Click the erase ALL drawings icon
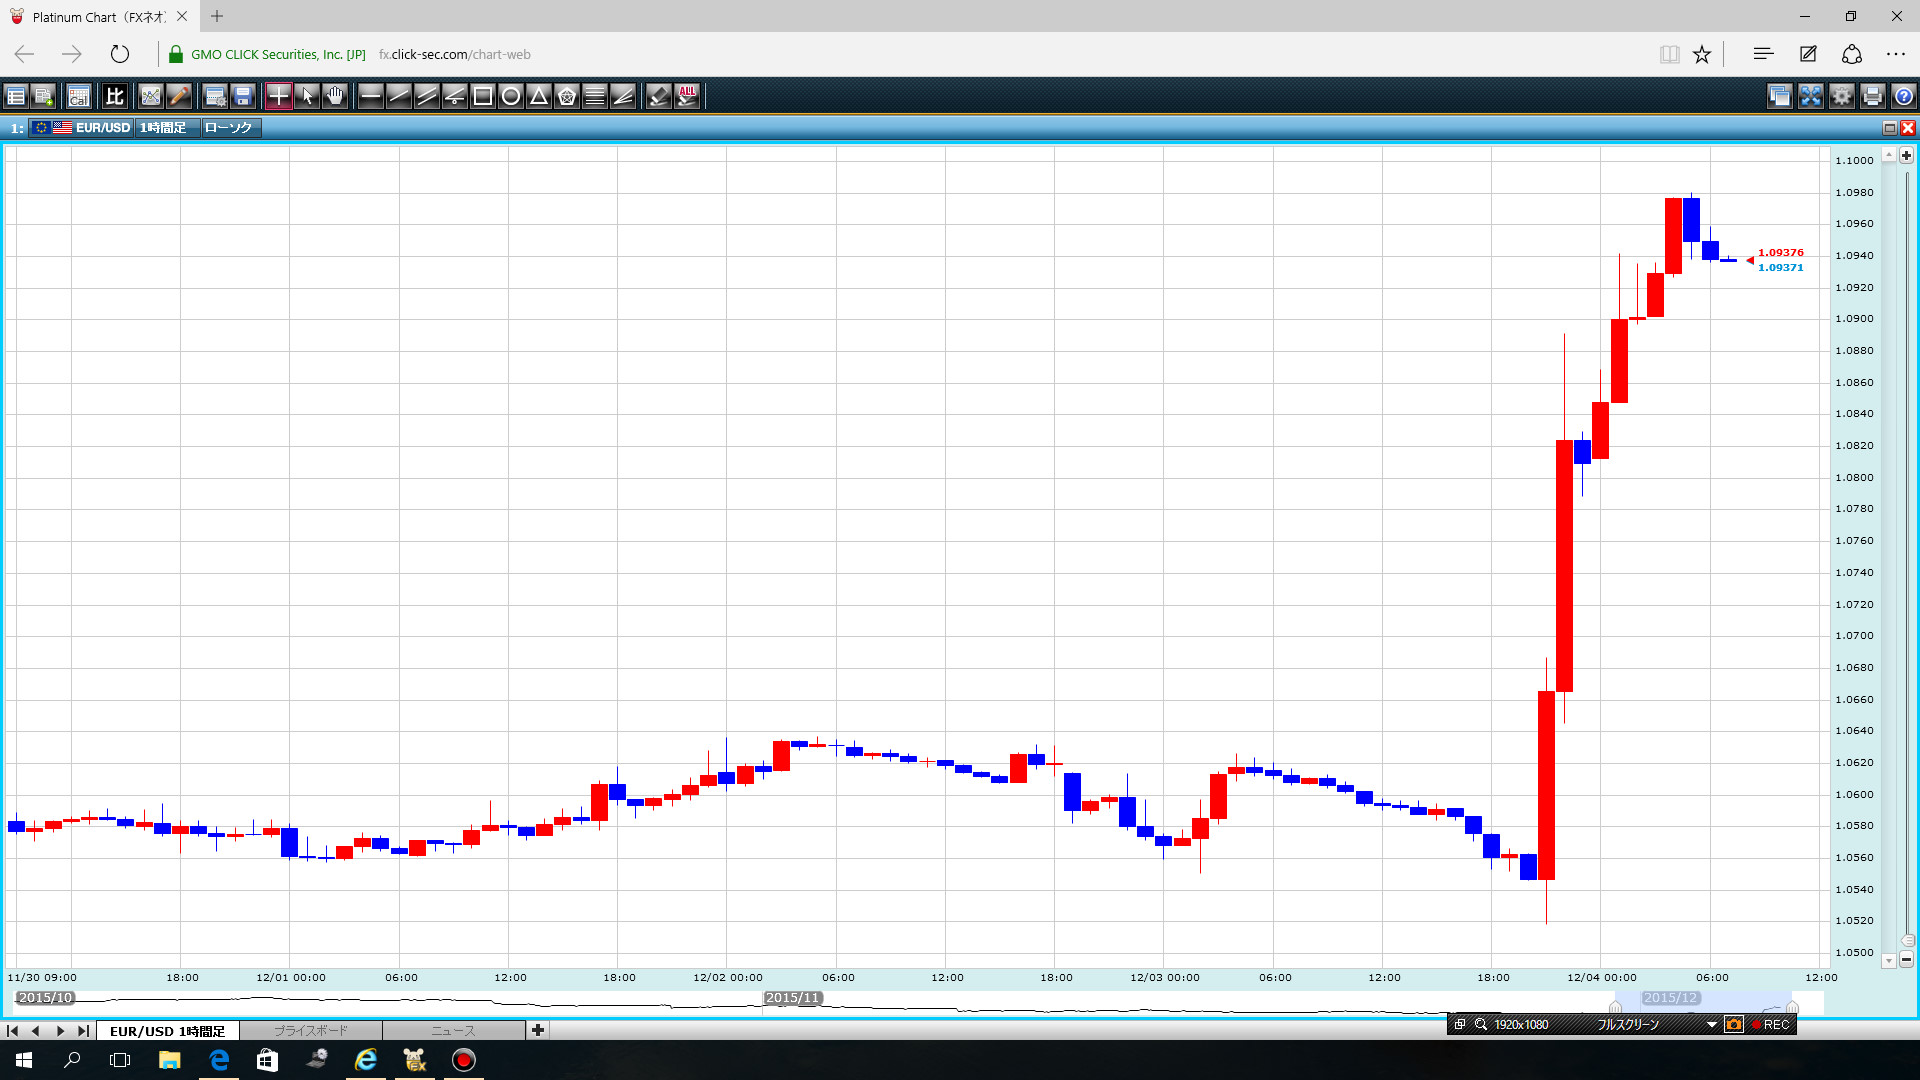The image size is (1920, 1080). [687, 96]
